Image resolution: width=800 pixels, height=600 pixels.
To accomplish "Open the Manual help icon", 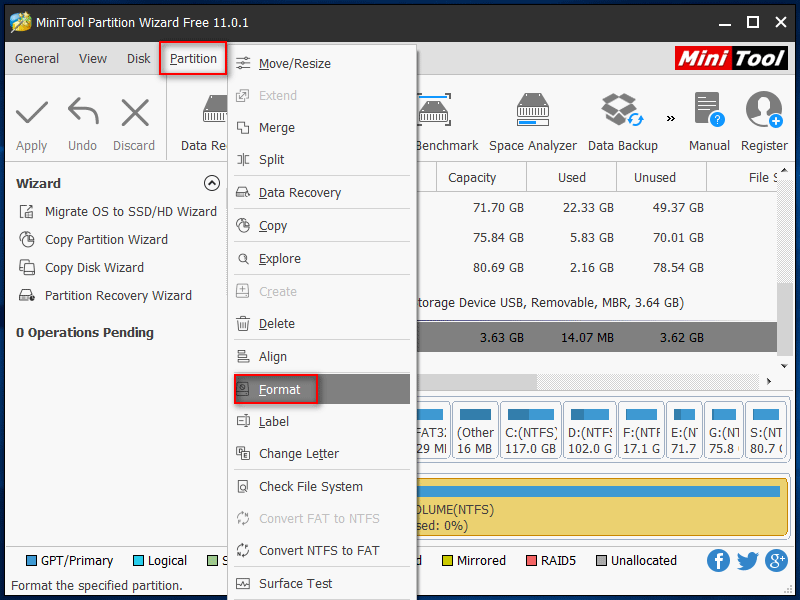I will [709, 109].
